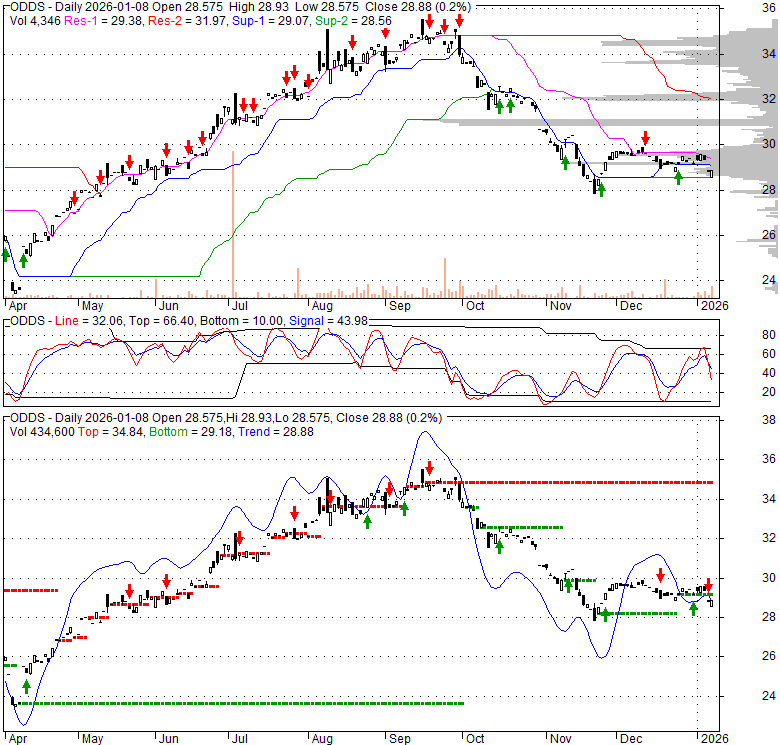
Task: Click the red sell arrow near 2026 on bottom chart
Action: click(708, 584)
